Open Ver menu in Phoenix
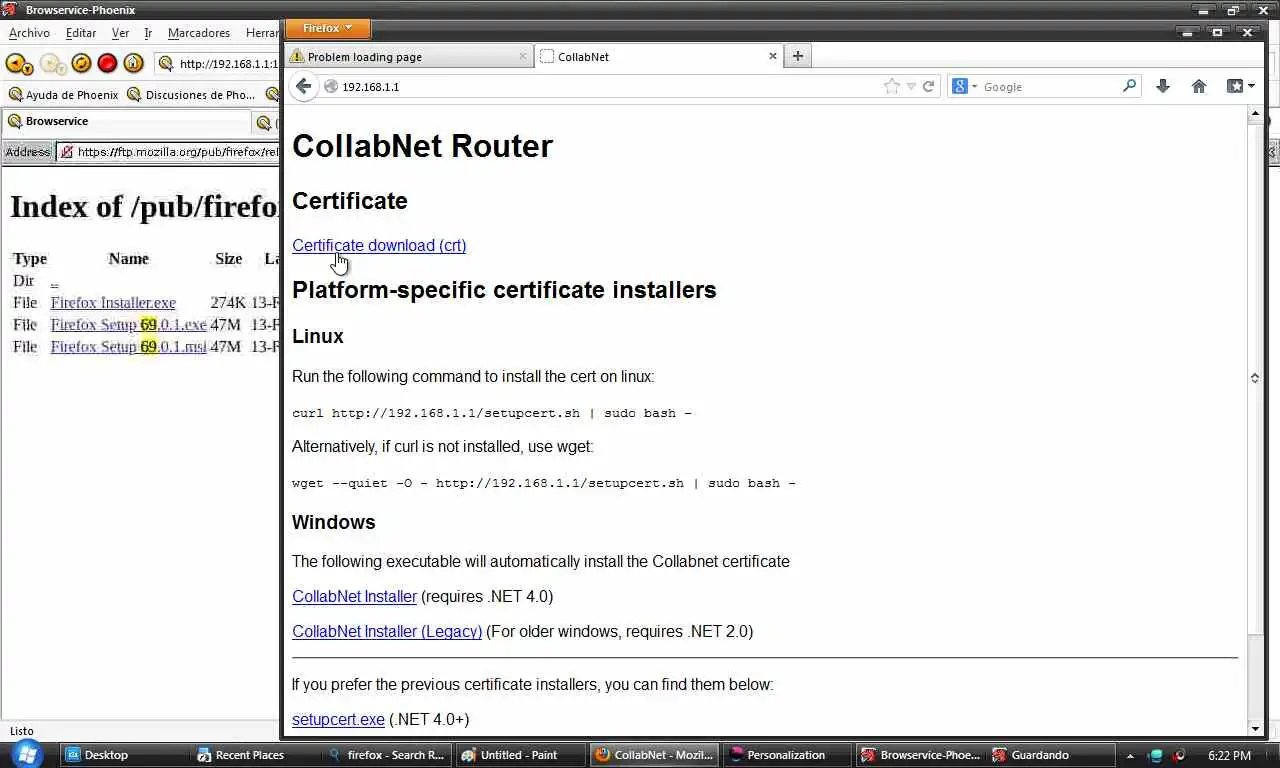Screen dimensions: 1280x768 click(120, 33)
